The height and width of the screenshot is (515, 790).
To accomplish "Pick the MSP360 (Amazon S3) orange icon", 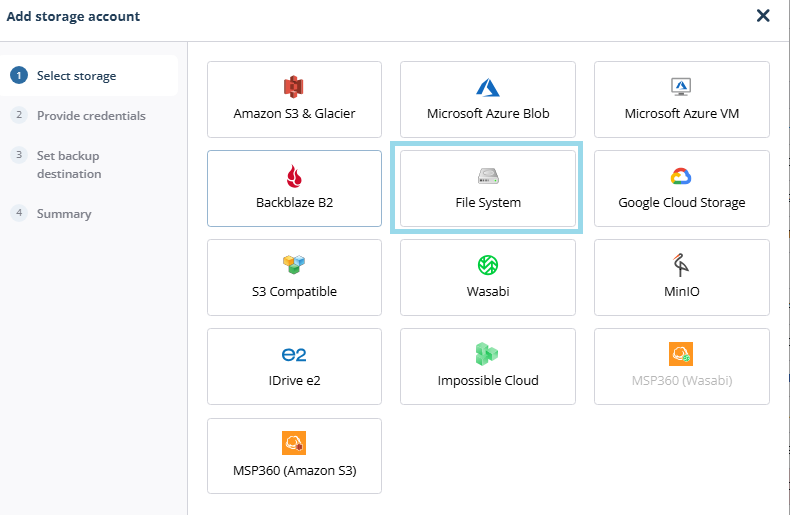I will click(294, 443).
